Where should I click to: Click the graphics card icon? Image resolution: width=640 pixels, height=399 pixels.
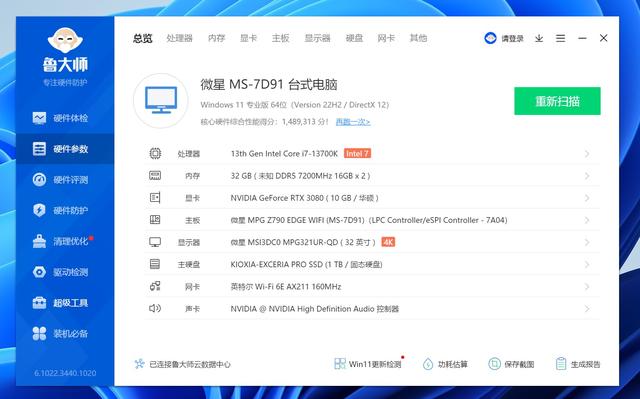tap(155, 197)
